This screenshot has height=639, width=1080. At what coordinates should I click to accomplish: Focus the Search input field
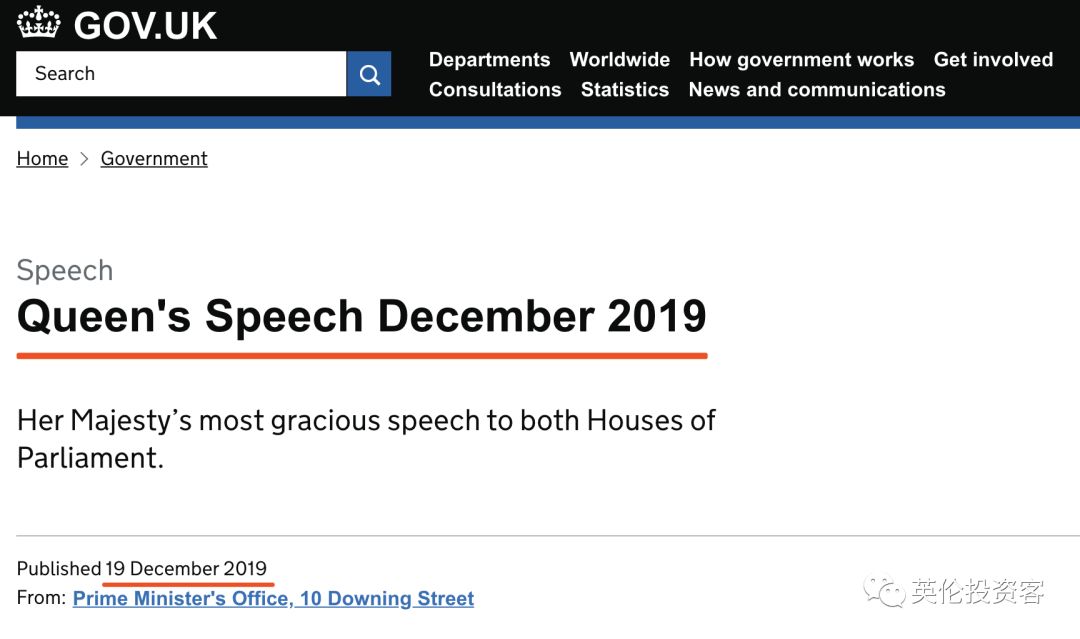click(x=181, y=74)
